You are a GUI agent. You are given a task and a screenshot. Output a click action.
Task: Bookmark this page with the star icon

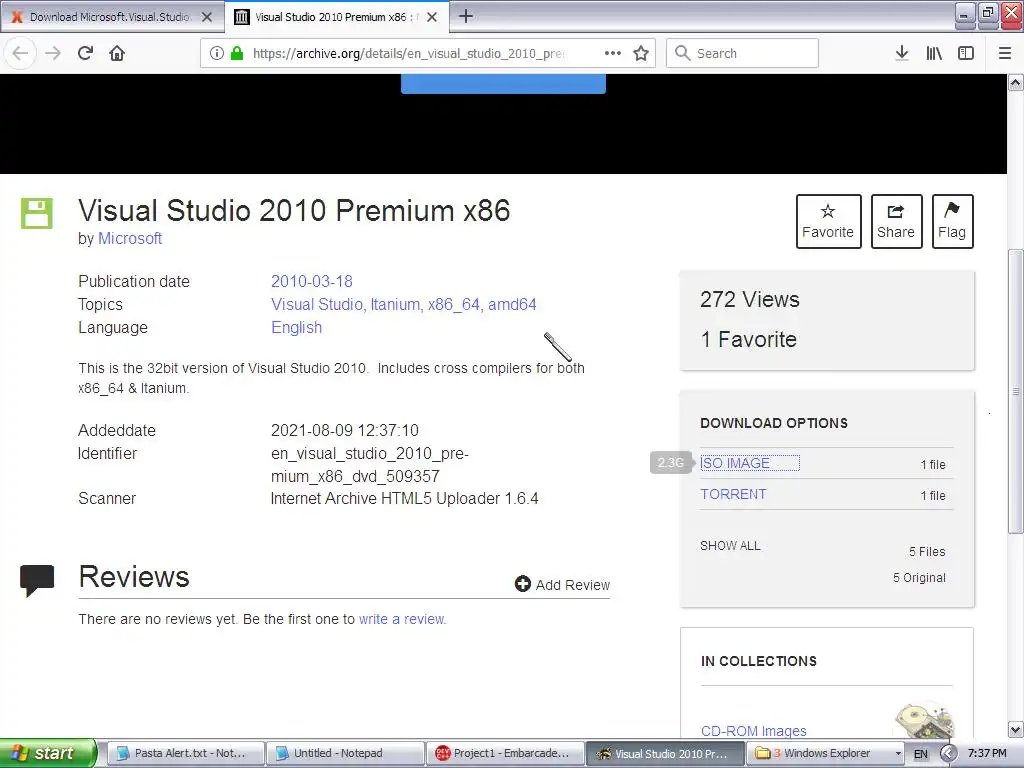tap(641, 53)
